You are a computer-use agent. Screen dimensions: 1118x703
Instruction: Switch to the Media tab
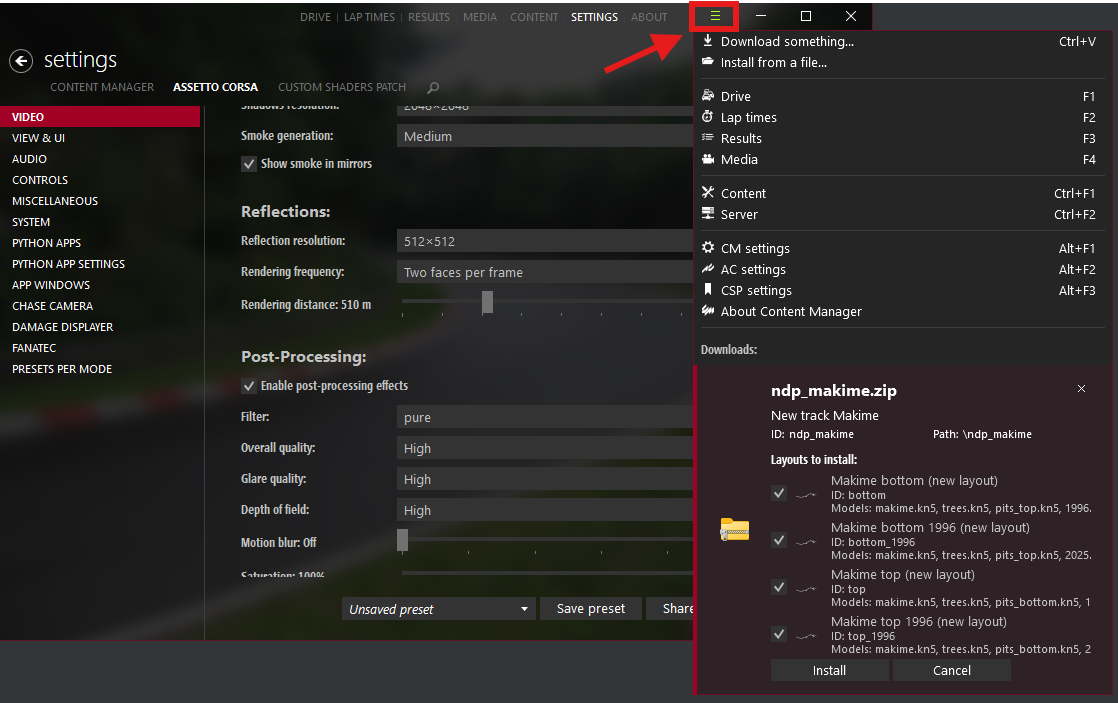[480, 17]
